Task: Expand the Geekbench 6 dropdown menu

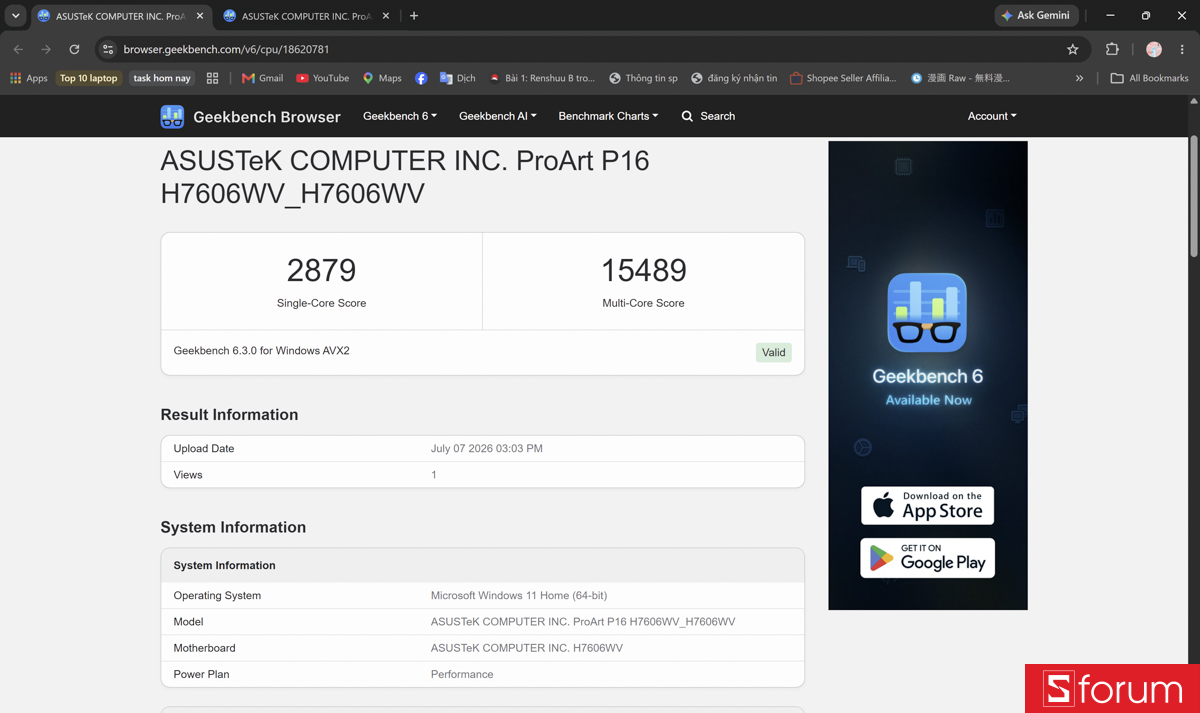Action: coord(400,116)
